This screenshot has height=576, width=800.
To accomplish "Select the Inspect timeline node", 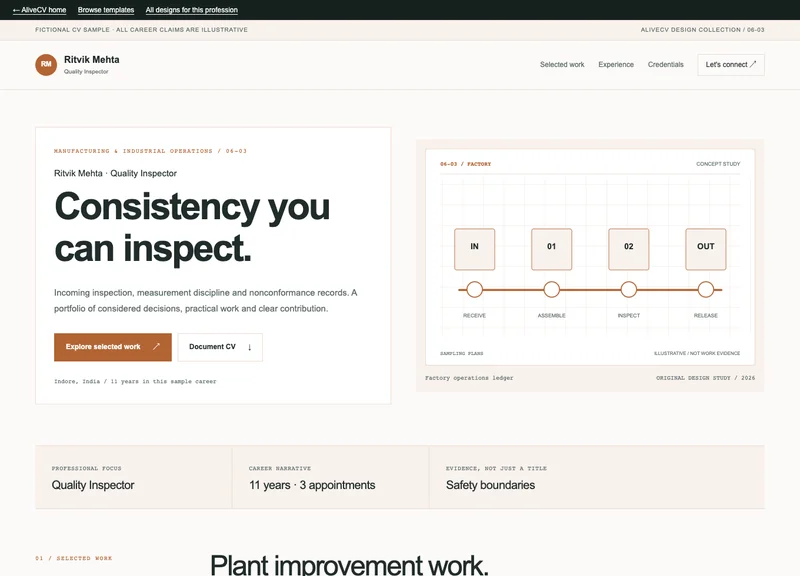I will 629,289.
